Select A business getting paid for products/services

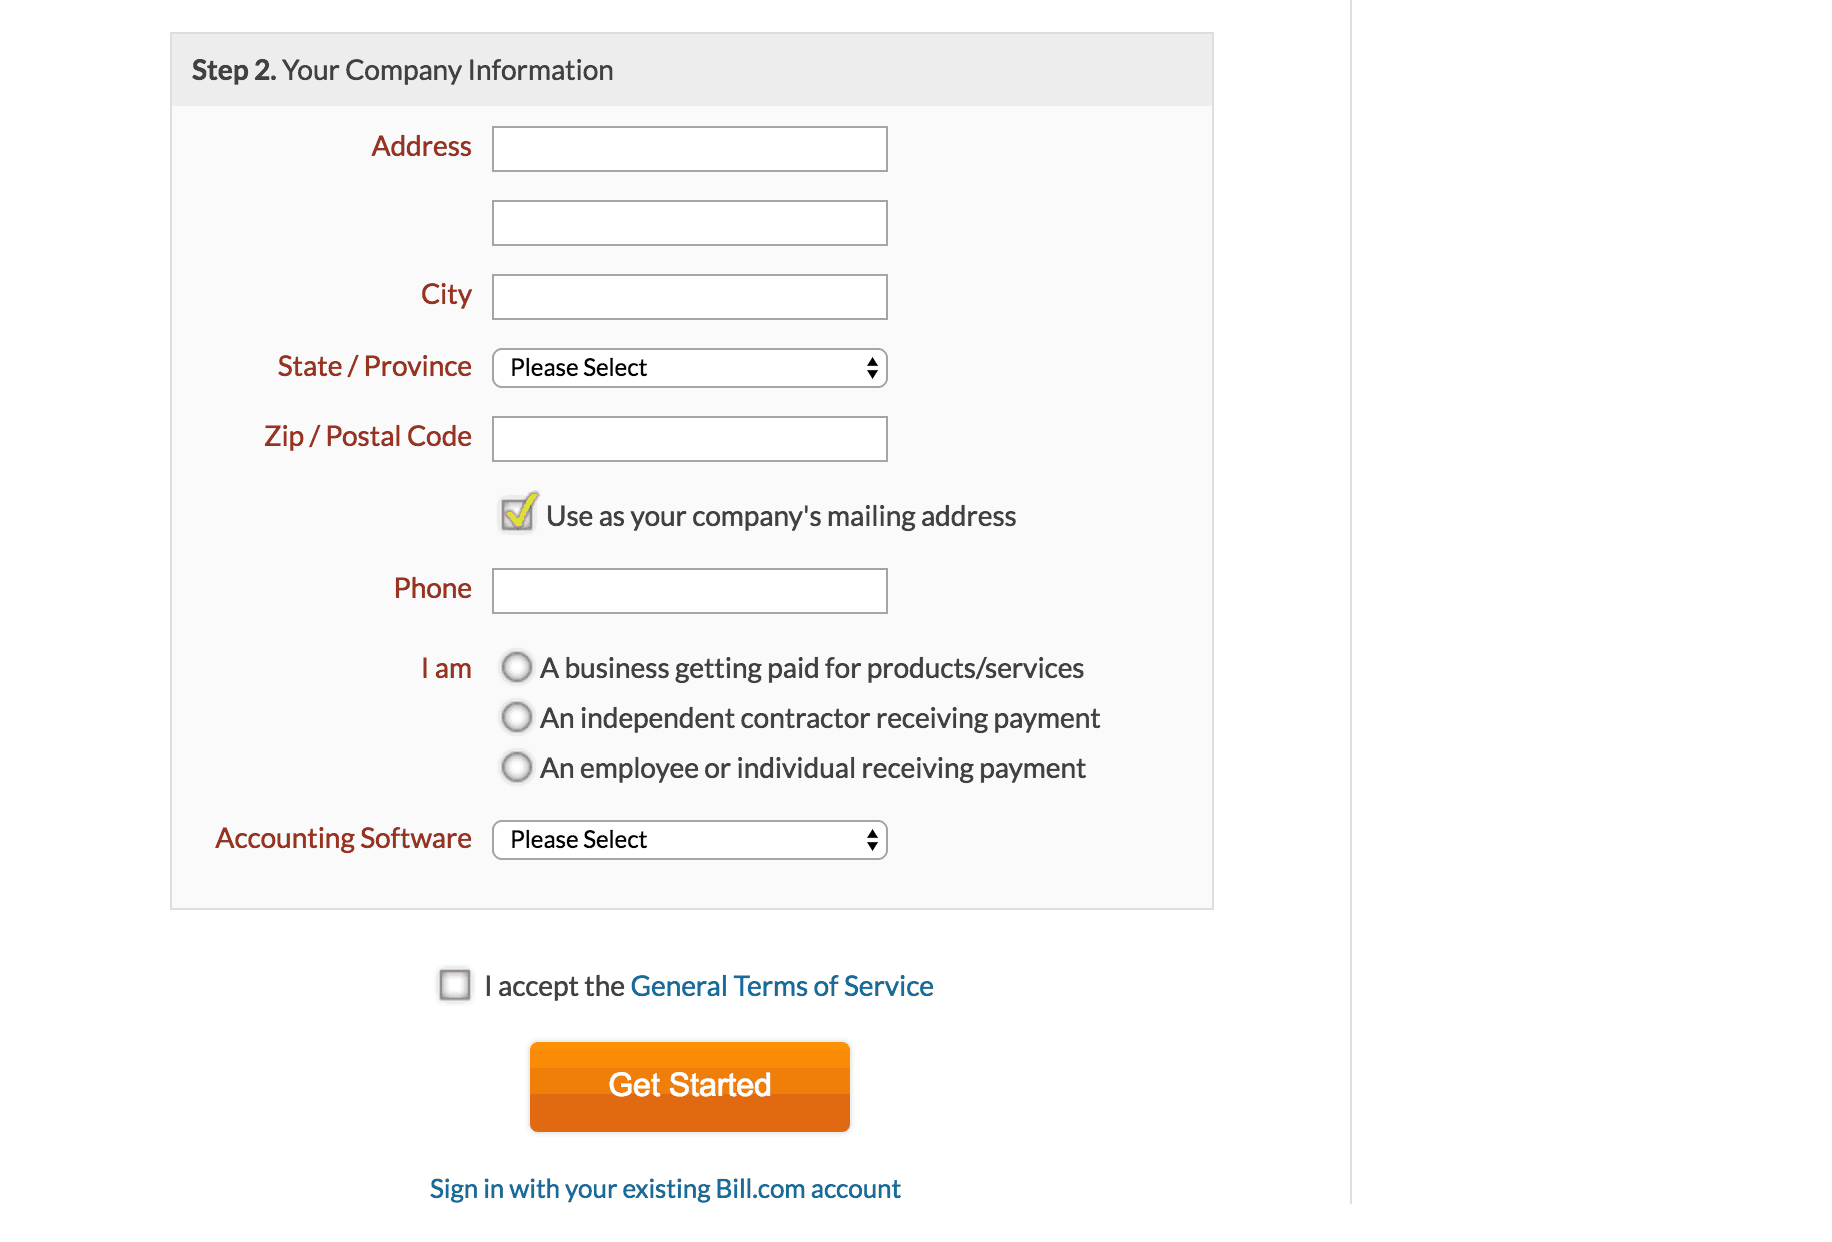(516, 667)
